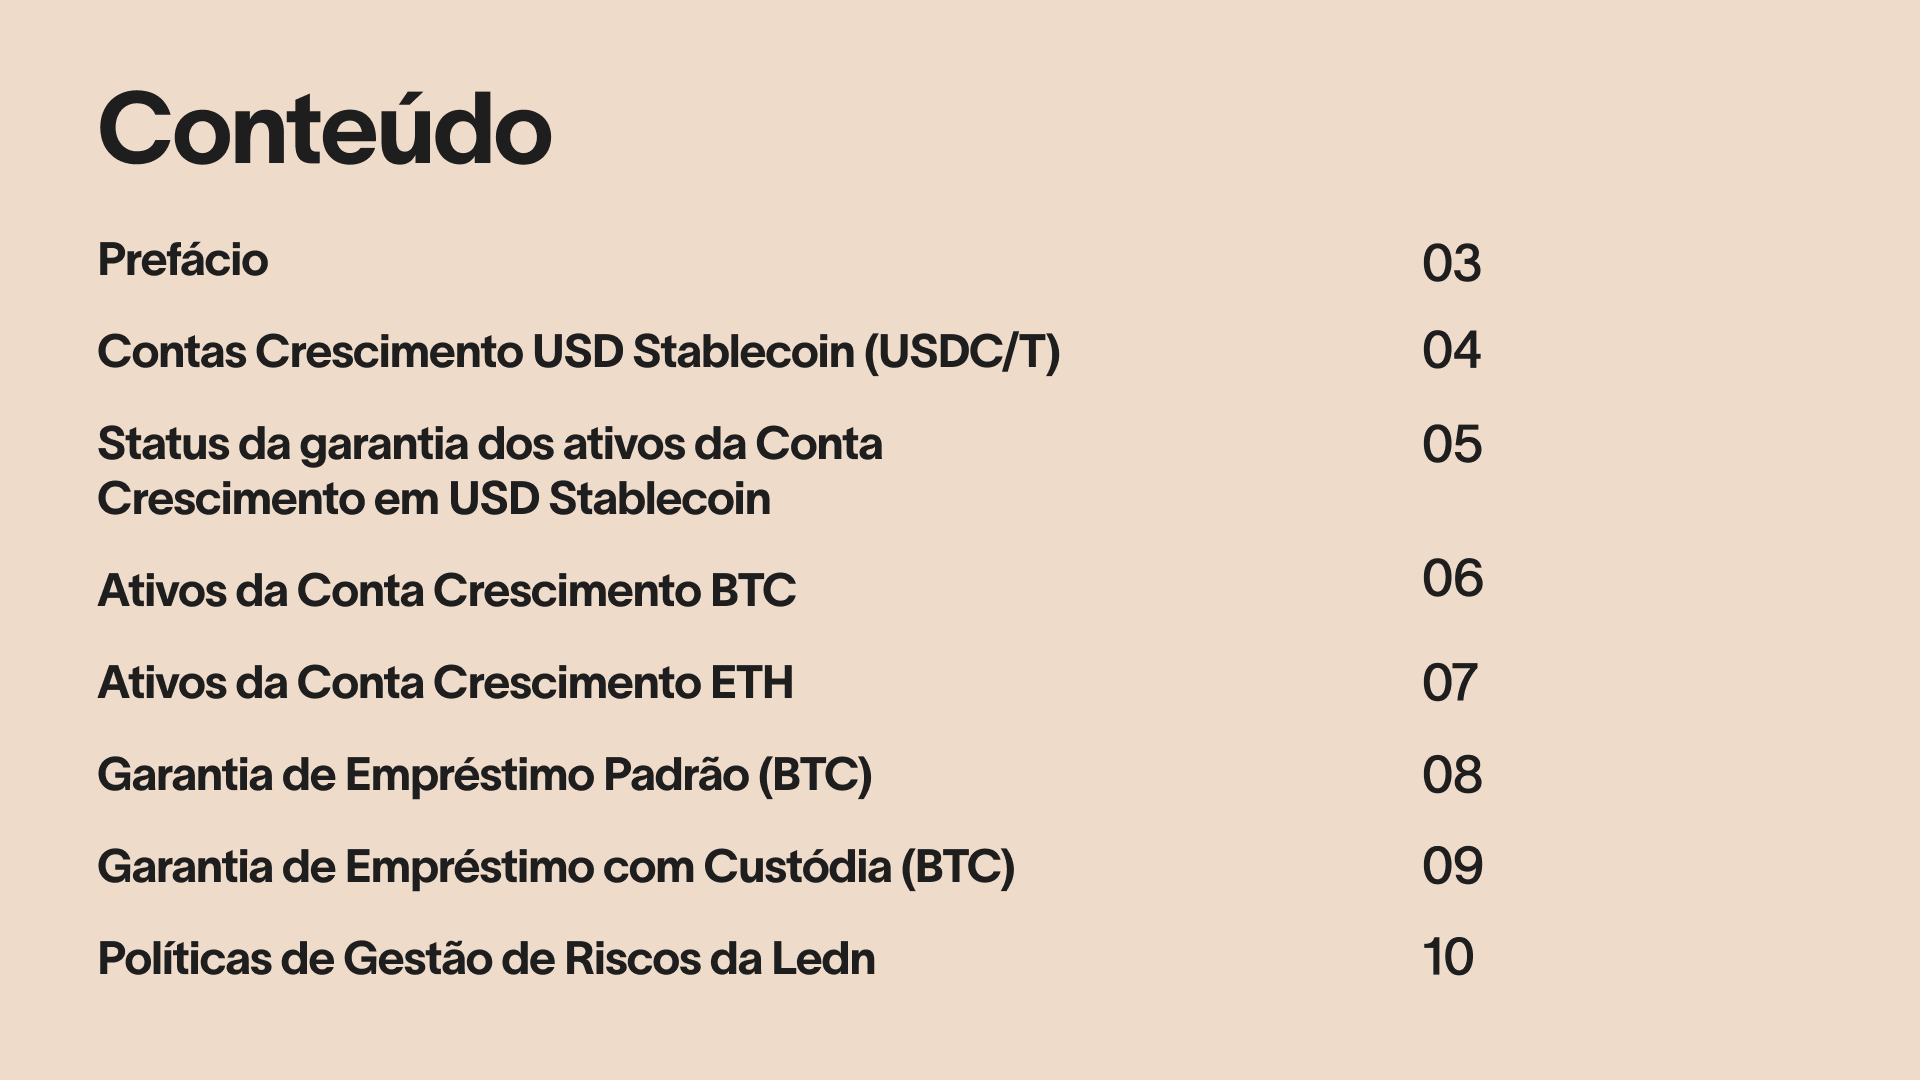1920x1080 pixels.
Task: Open Garantia de Empréstimo com Custódia (BTC)
Action: [x=556, y=868]
